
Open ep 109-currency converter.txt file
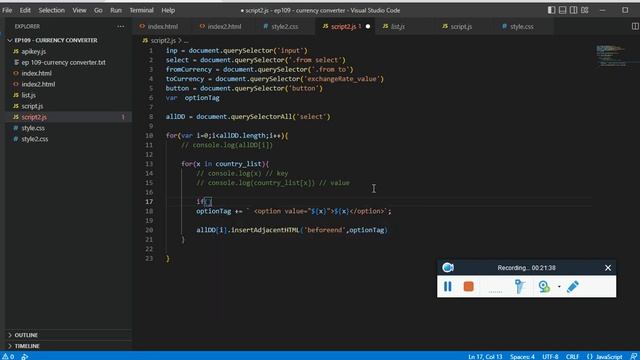pyautogui.click(x=63, y=62)
